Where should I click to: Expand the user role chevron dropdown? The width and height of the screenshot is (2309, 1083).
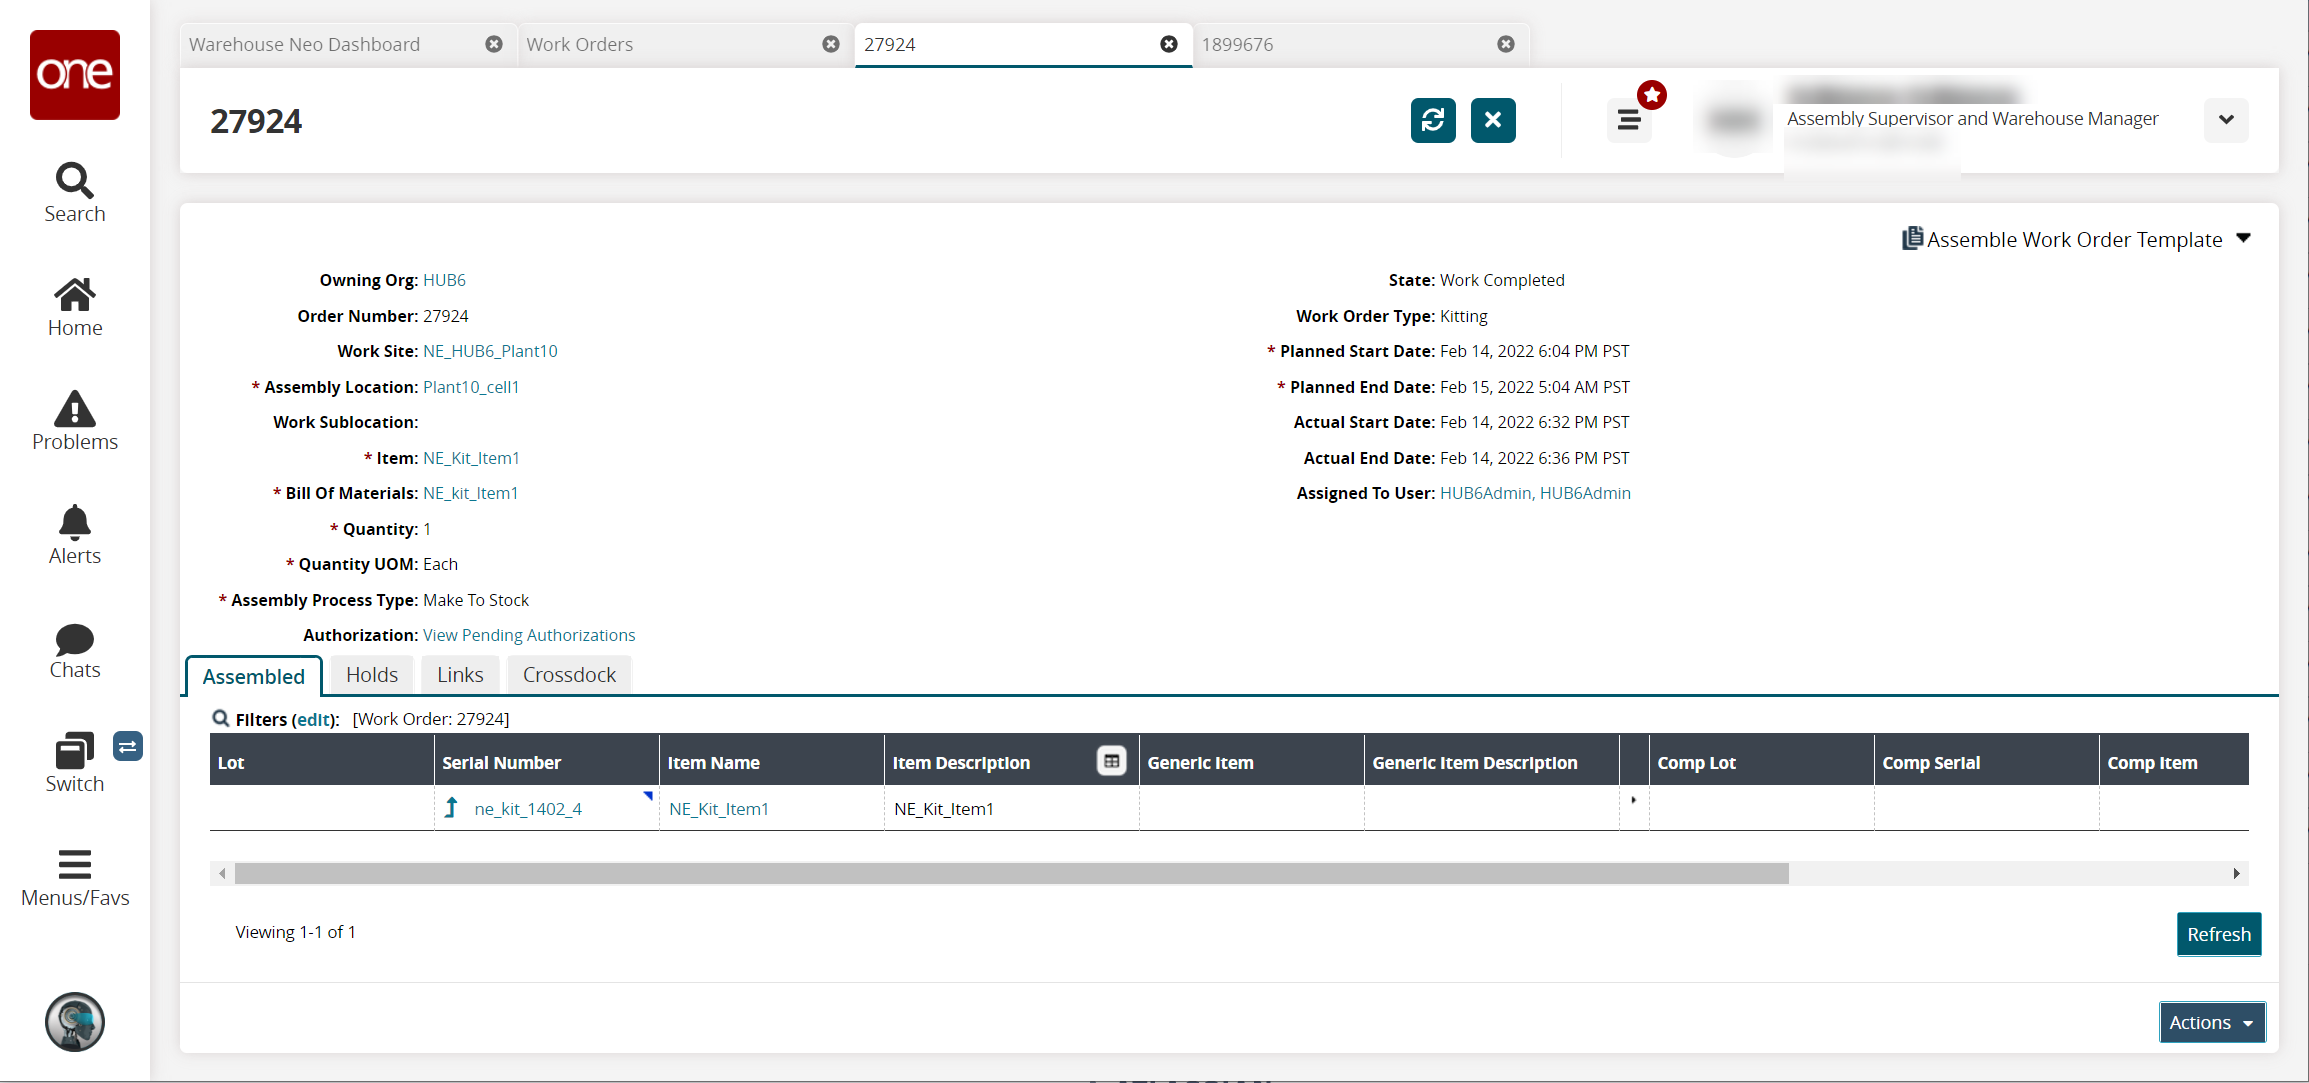pos(2225,120)
